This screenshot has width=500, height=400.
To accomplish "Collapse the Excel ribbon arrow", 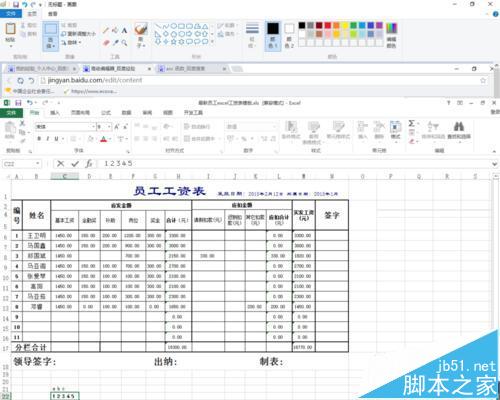I will [x=494, y=151].
